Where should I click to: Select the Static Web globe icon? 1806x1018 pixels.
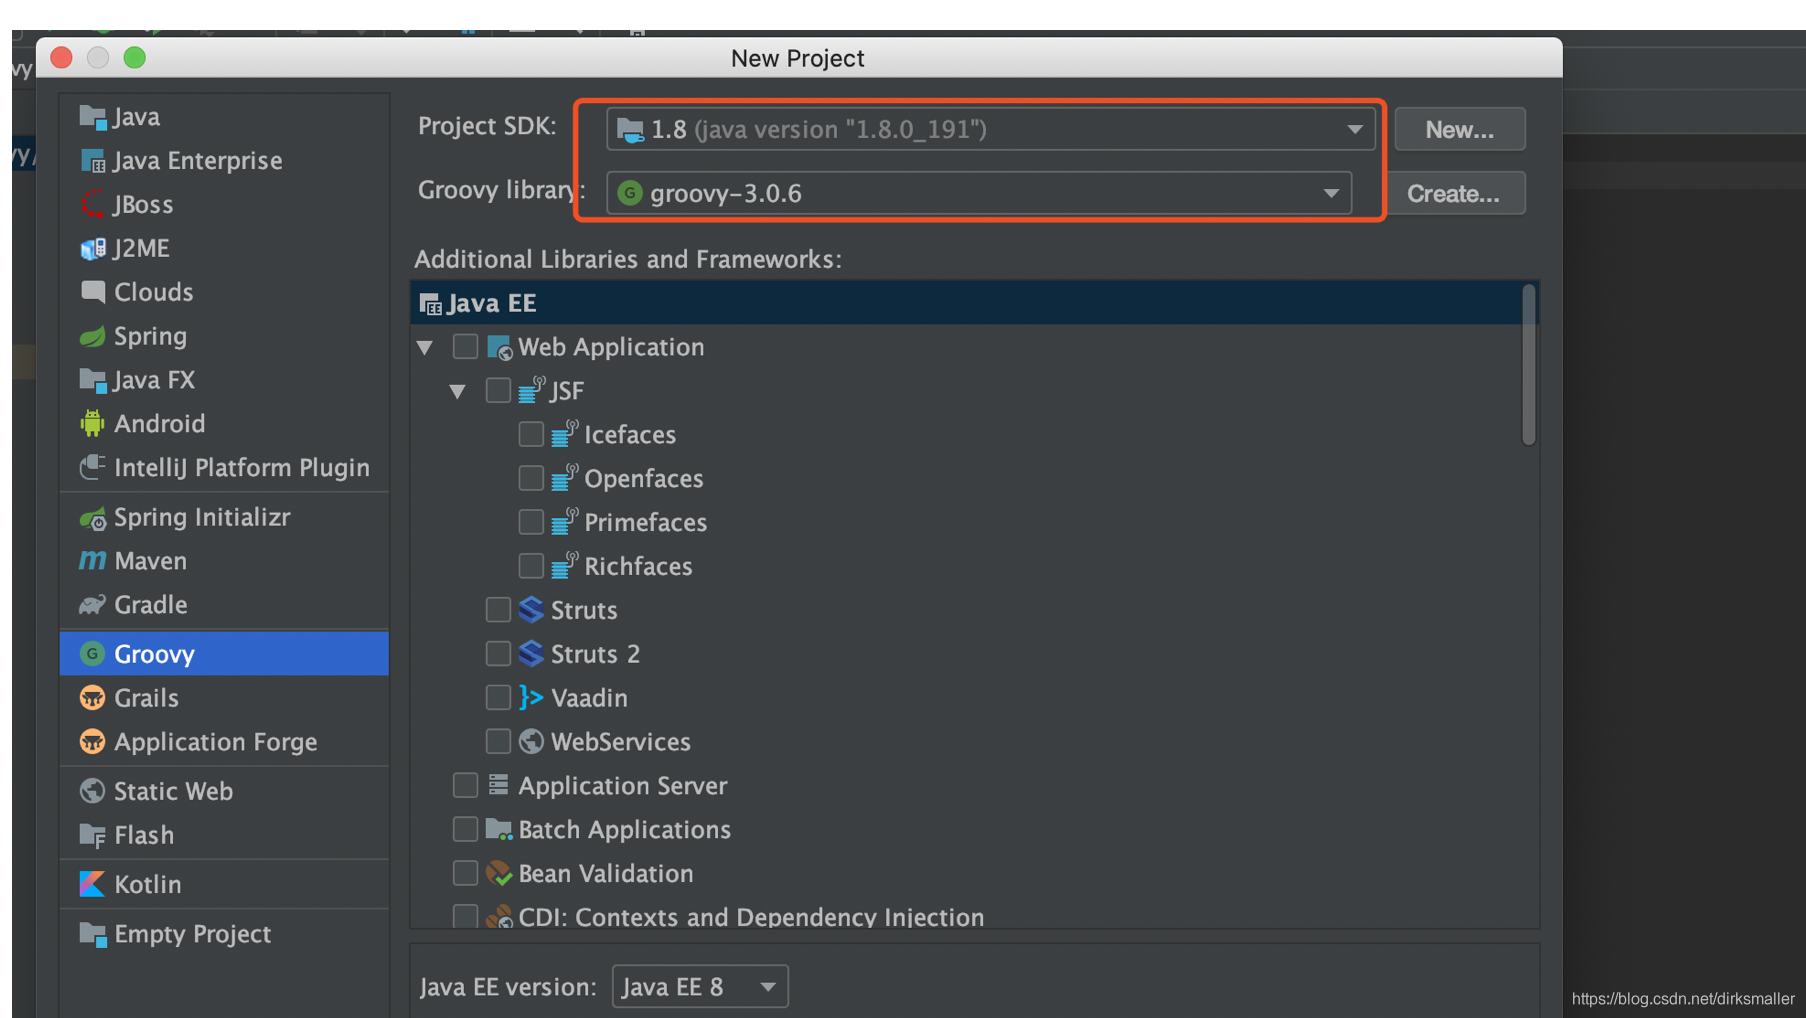tap(92, 791)
